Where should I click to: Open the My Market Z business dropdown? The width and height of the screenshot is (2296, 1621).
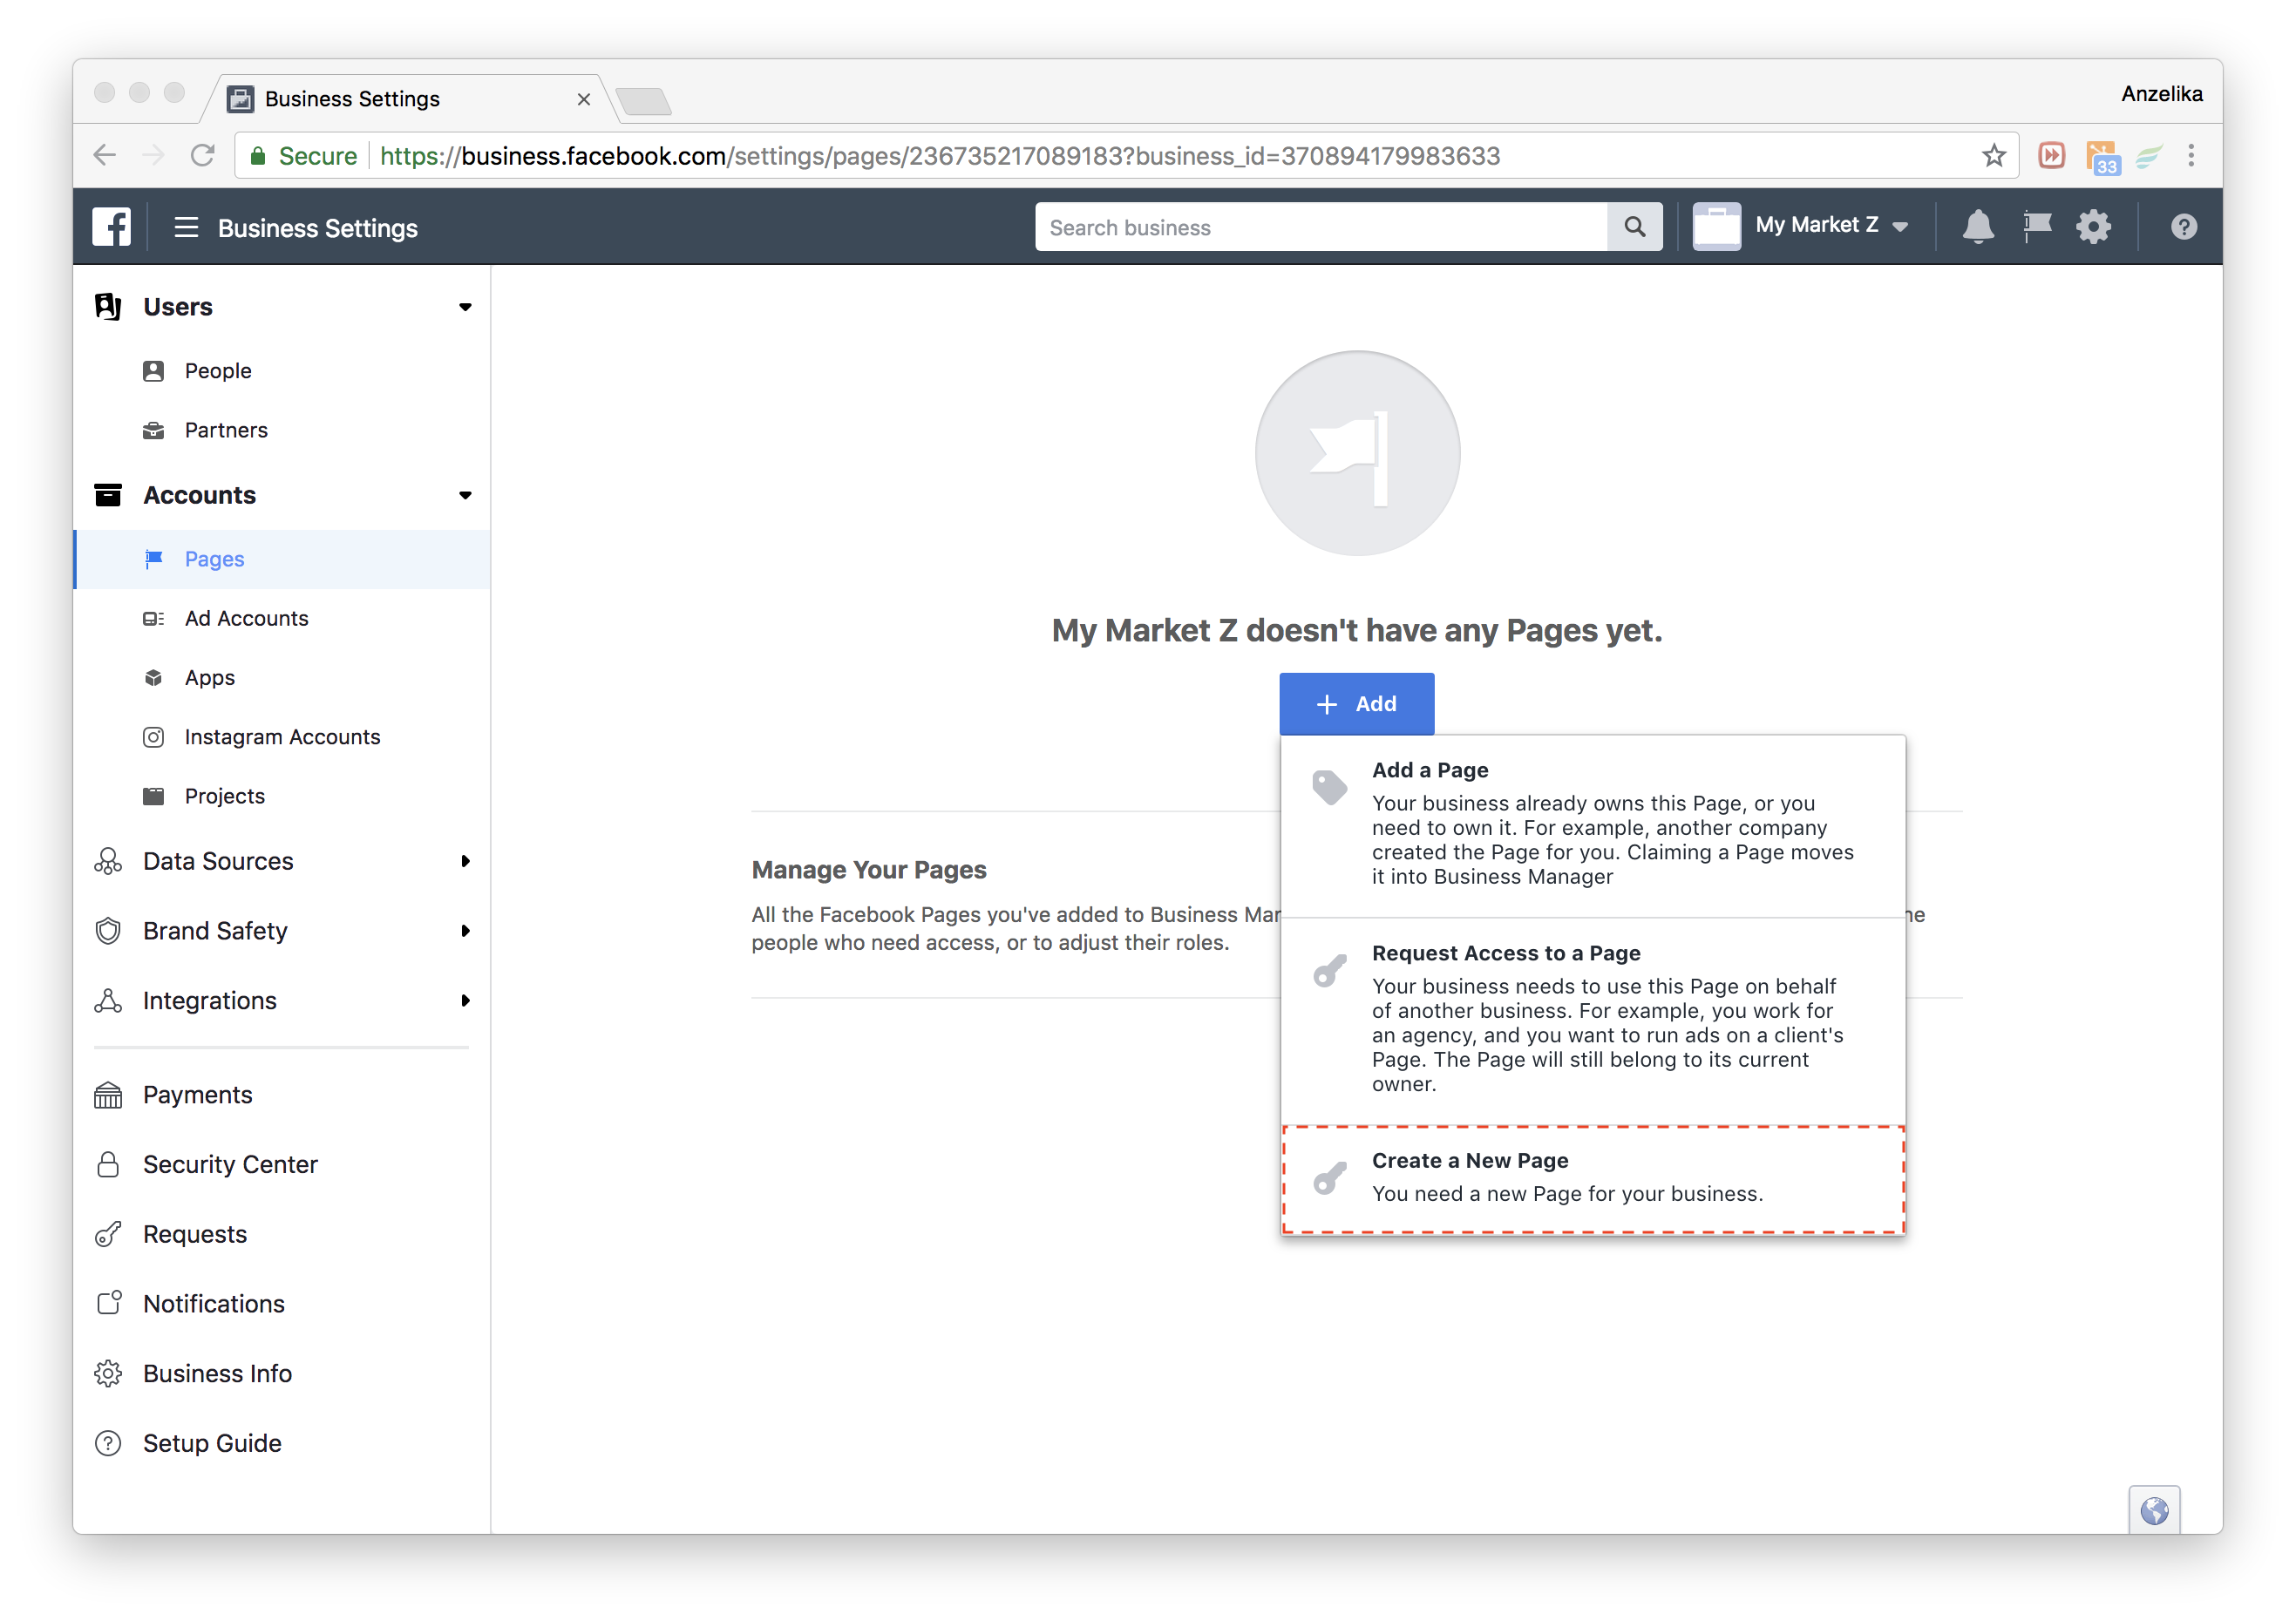(x=1832, y=226)
